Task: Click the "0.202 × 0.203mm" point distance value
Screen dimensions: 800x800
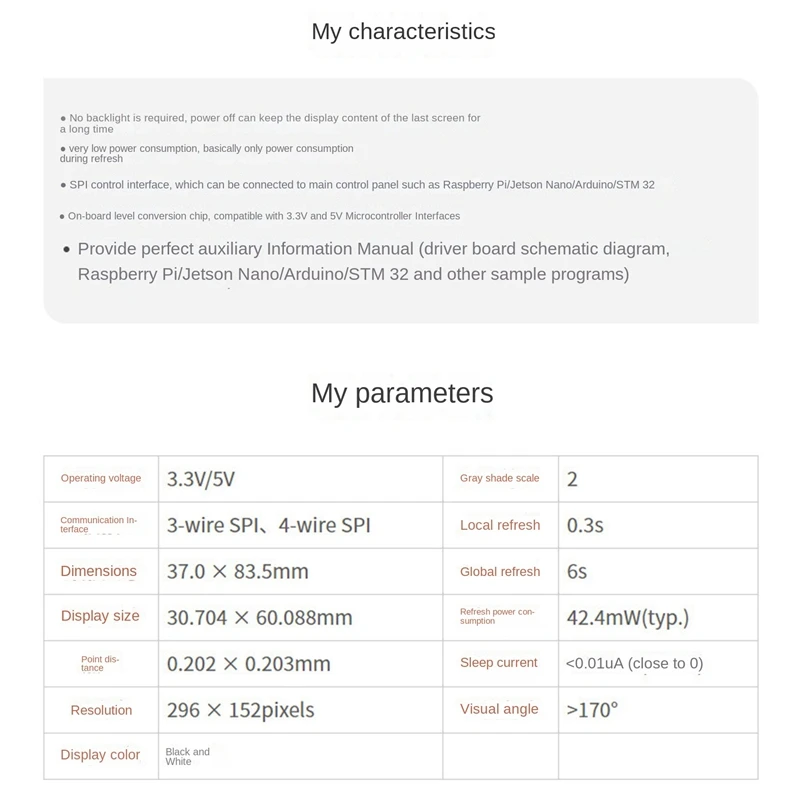Action: point(248,664)
